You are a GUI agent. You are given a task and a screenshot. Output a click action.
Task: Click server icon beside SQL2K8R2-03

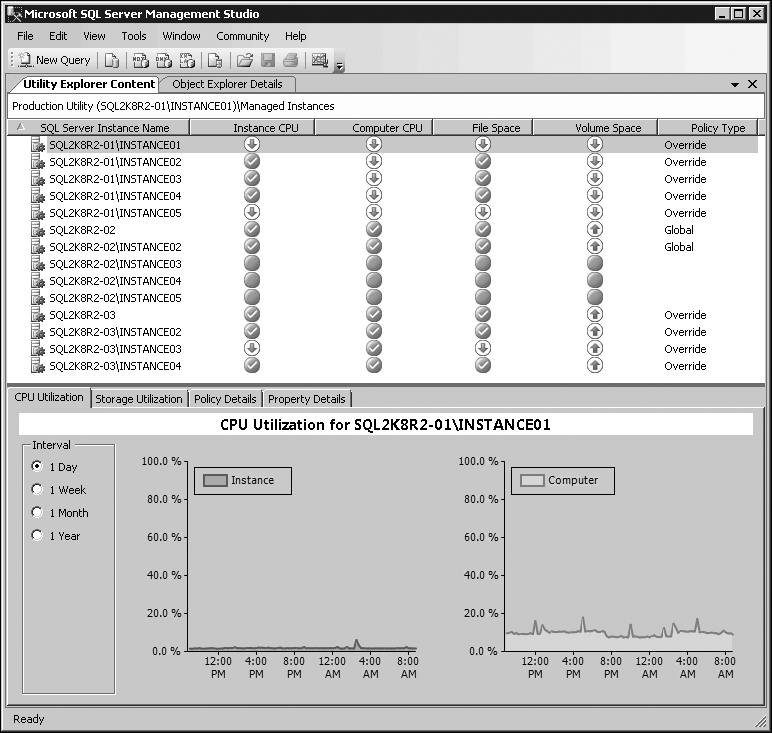(38, 315)
